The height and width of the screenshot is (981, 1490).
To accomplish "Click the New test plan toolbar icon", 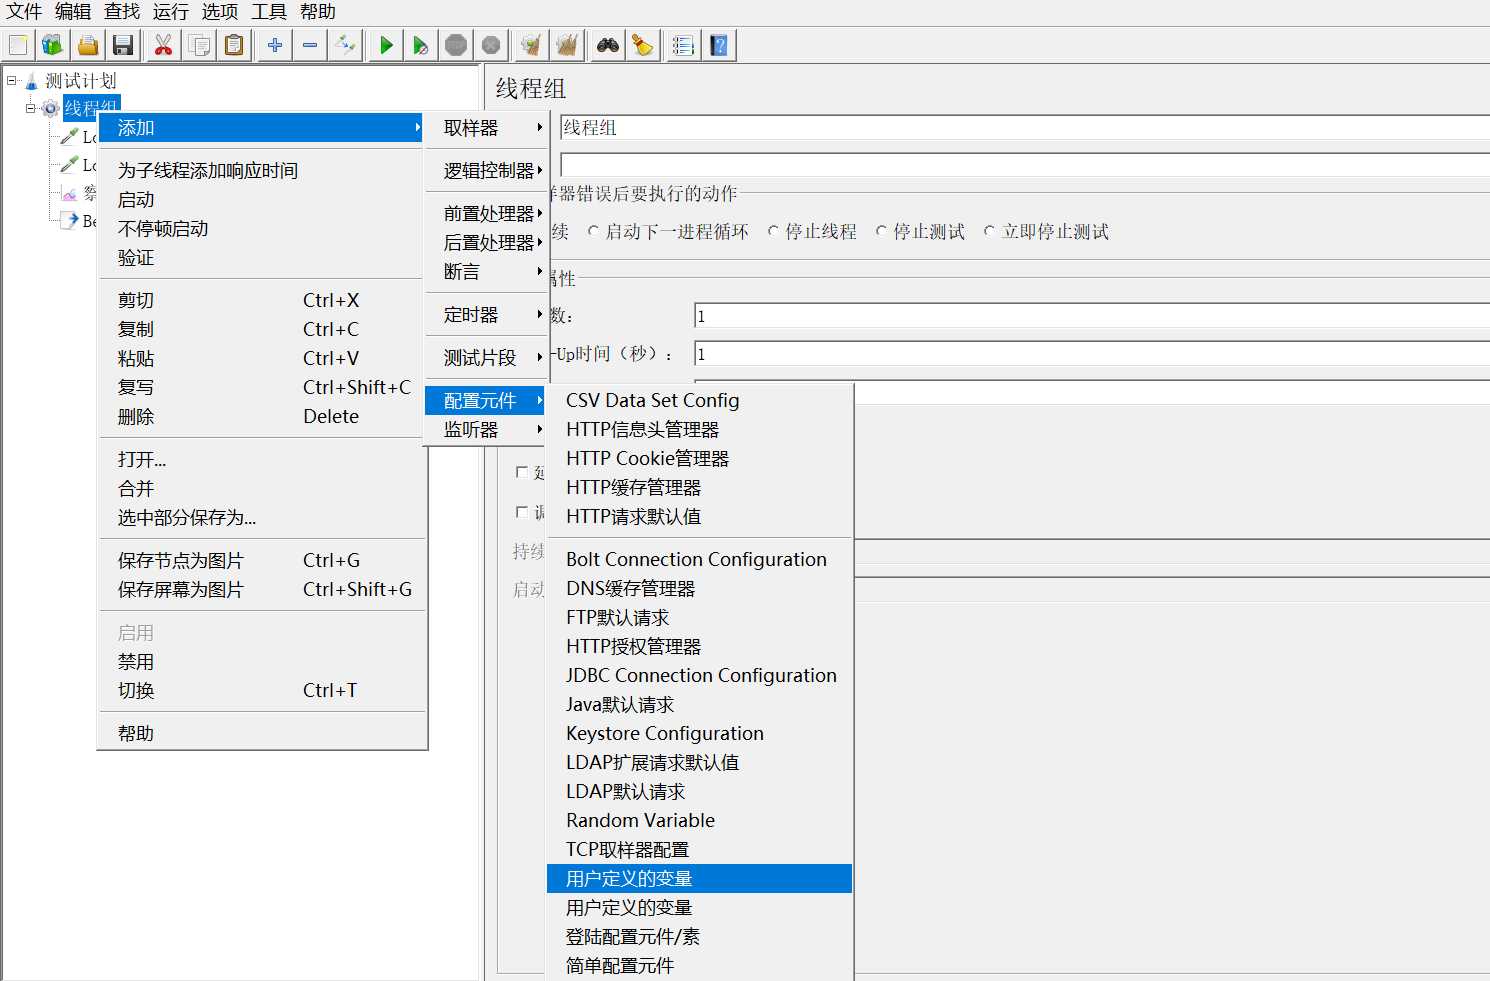I will coord(18,45).
